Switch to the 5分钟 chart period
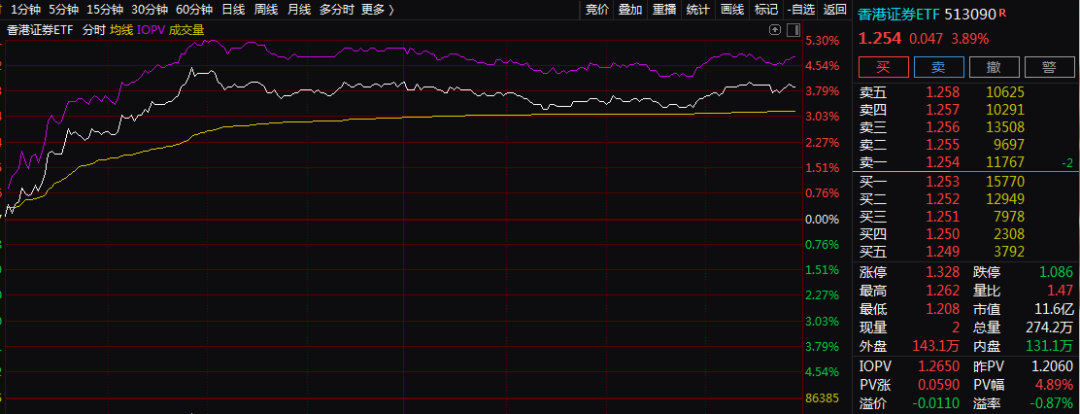1080x414 pixels. coord(63,10)
